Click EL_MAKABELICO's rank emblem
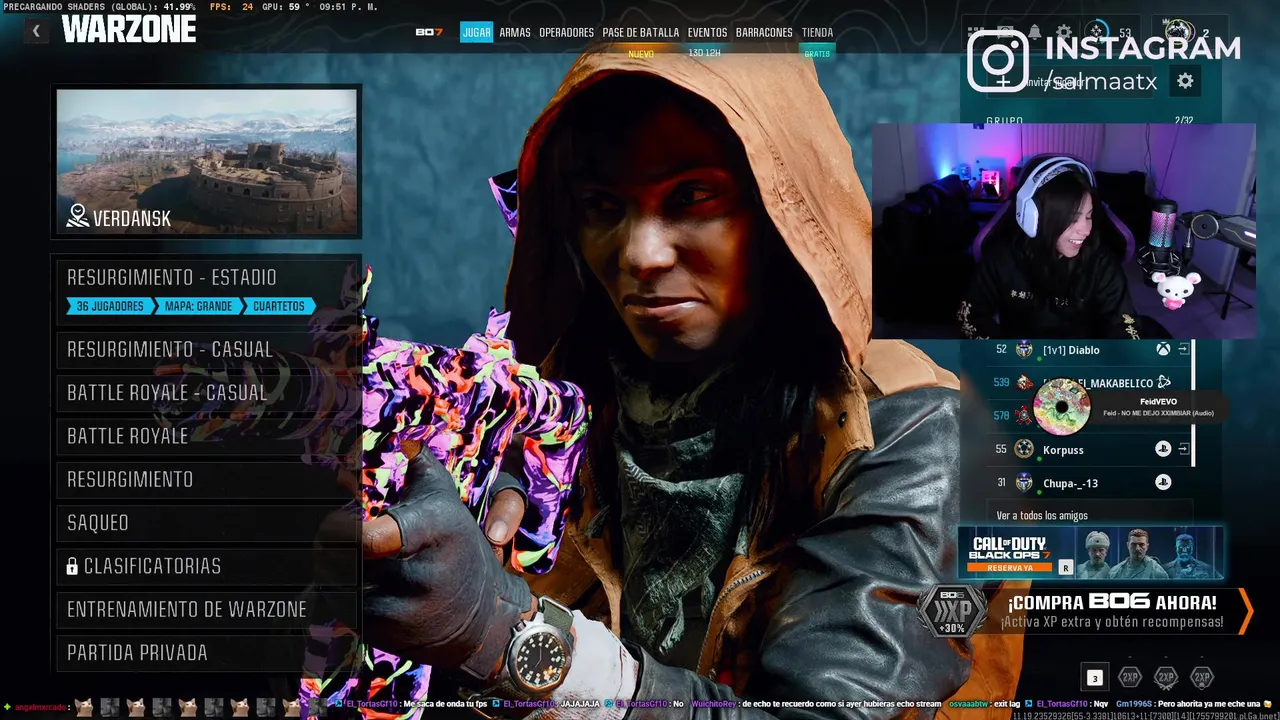 pyautogui.click(x=1024, y=382)
